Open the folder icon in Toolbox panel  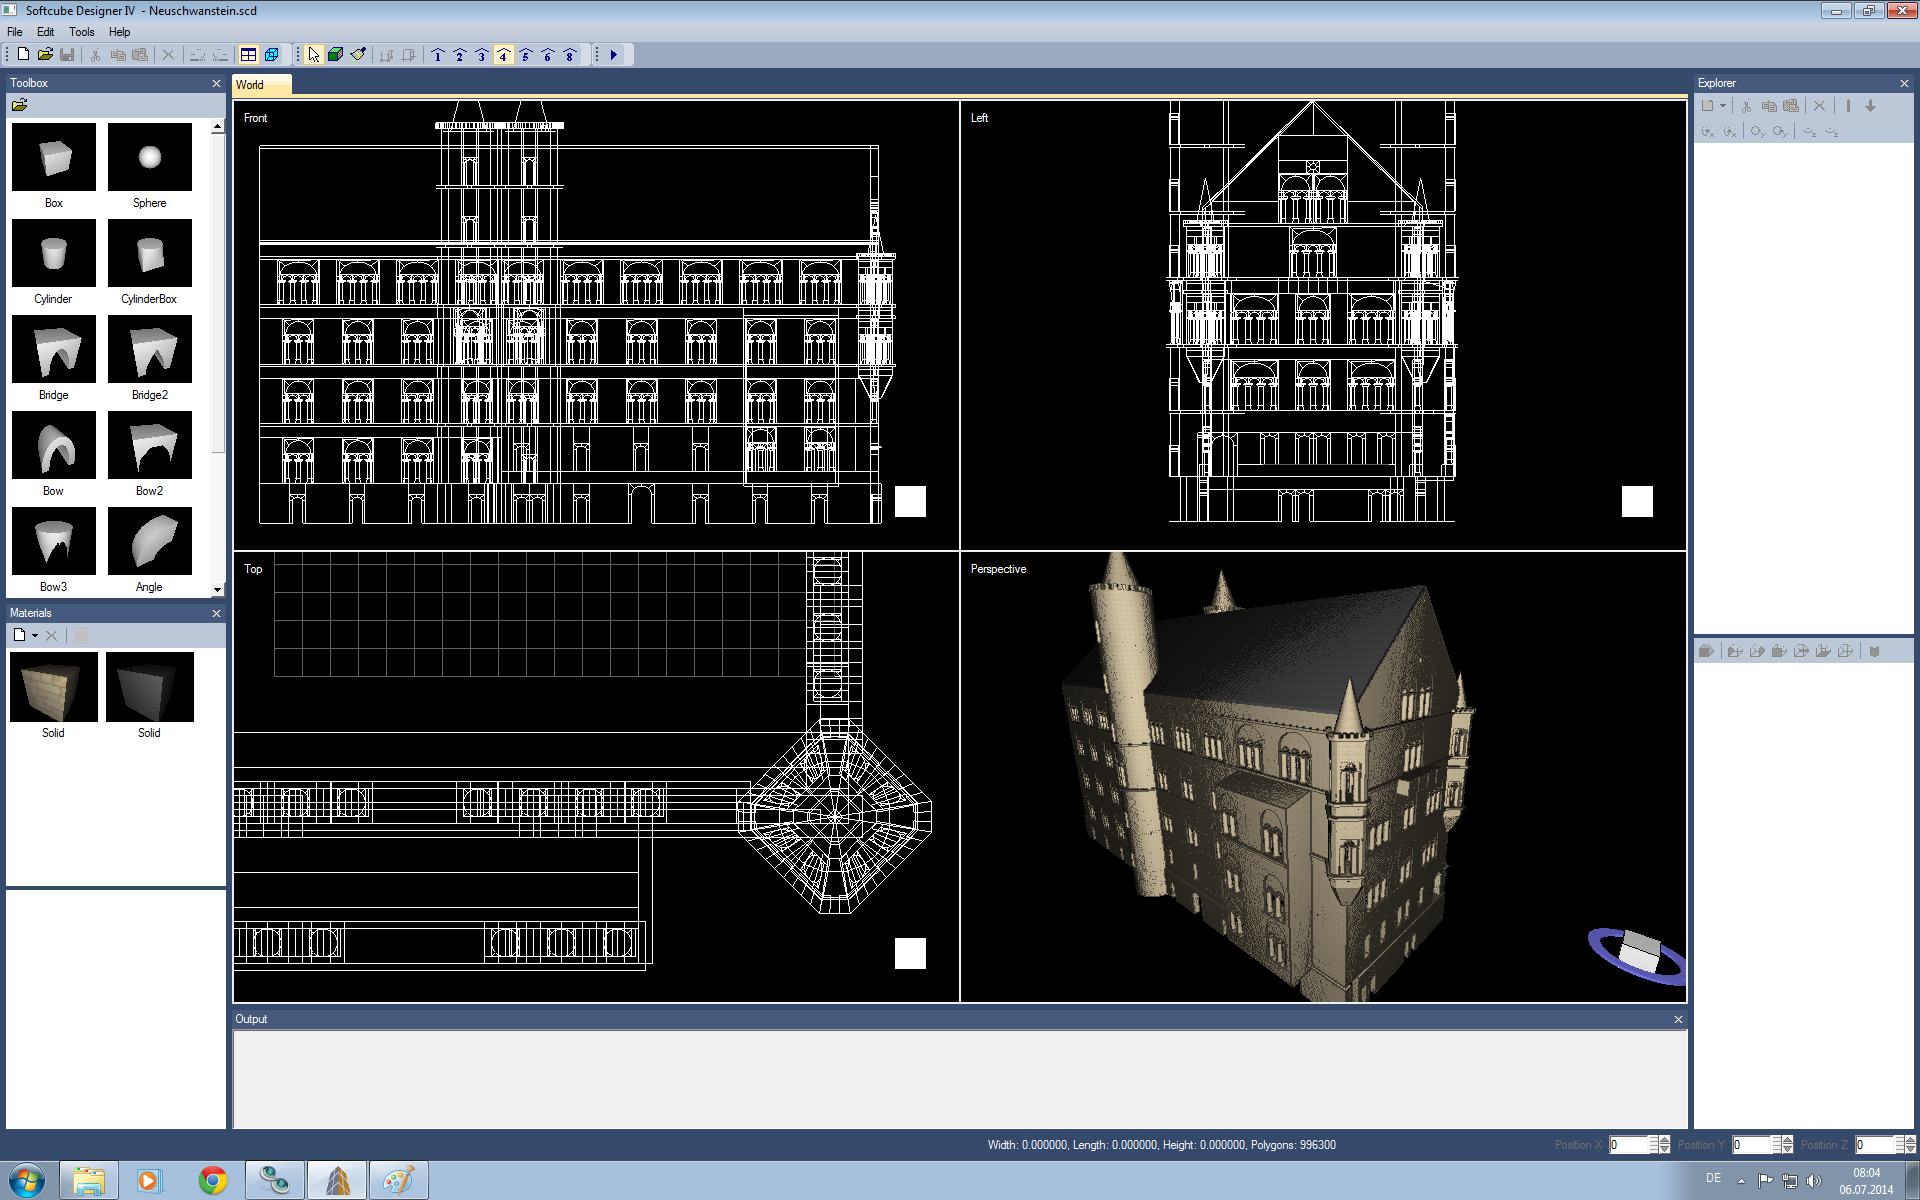point(19,105)
